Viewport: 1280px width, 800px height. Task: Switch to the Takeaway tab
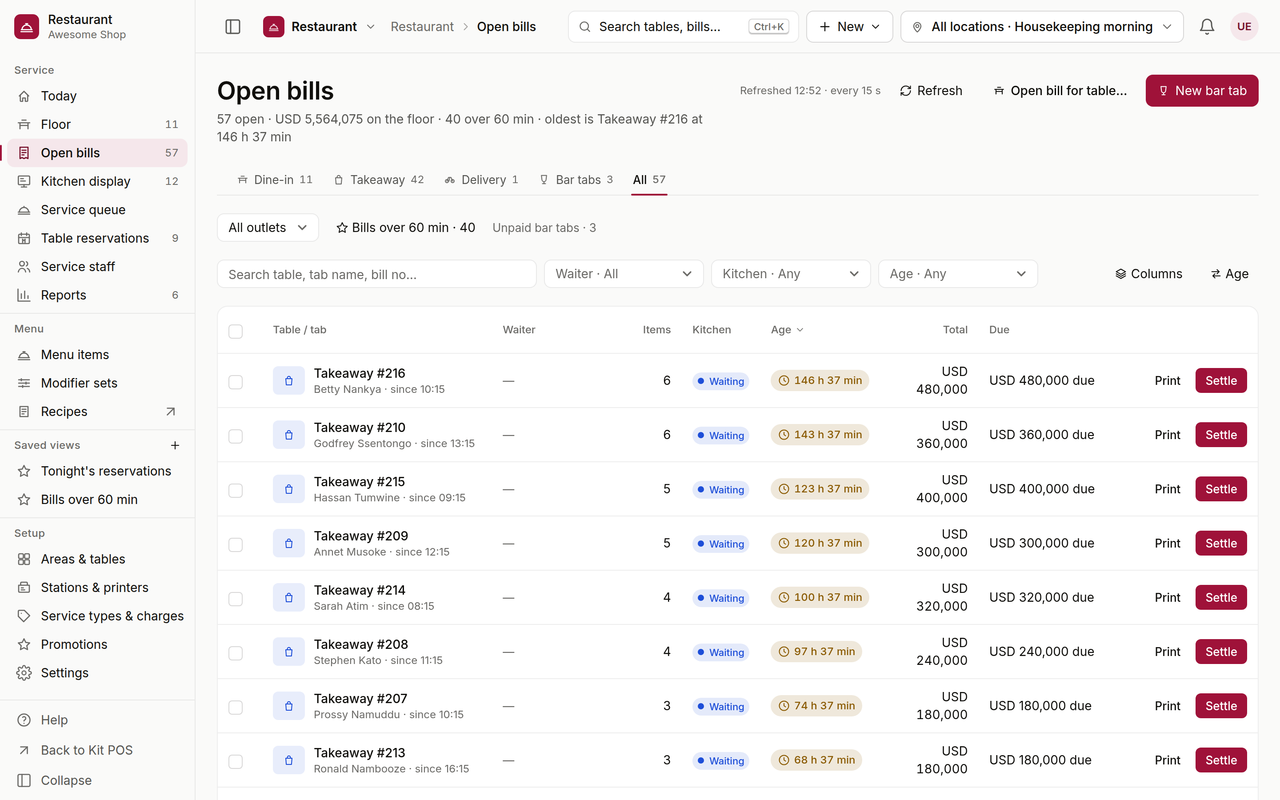tap(379, 180)
